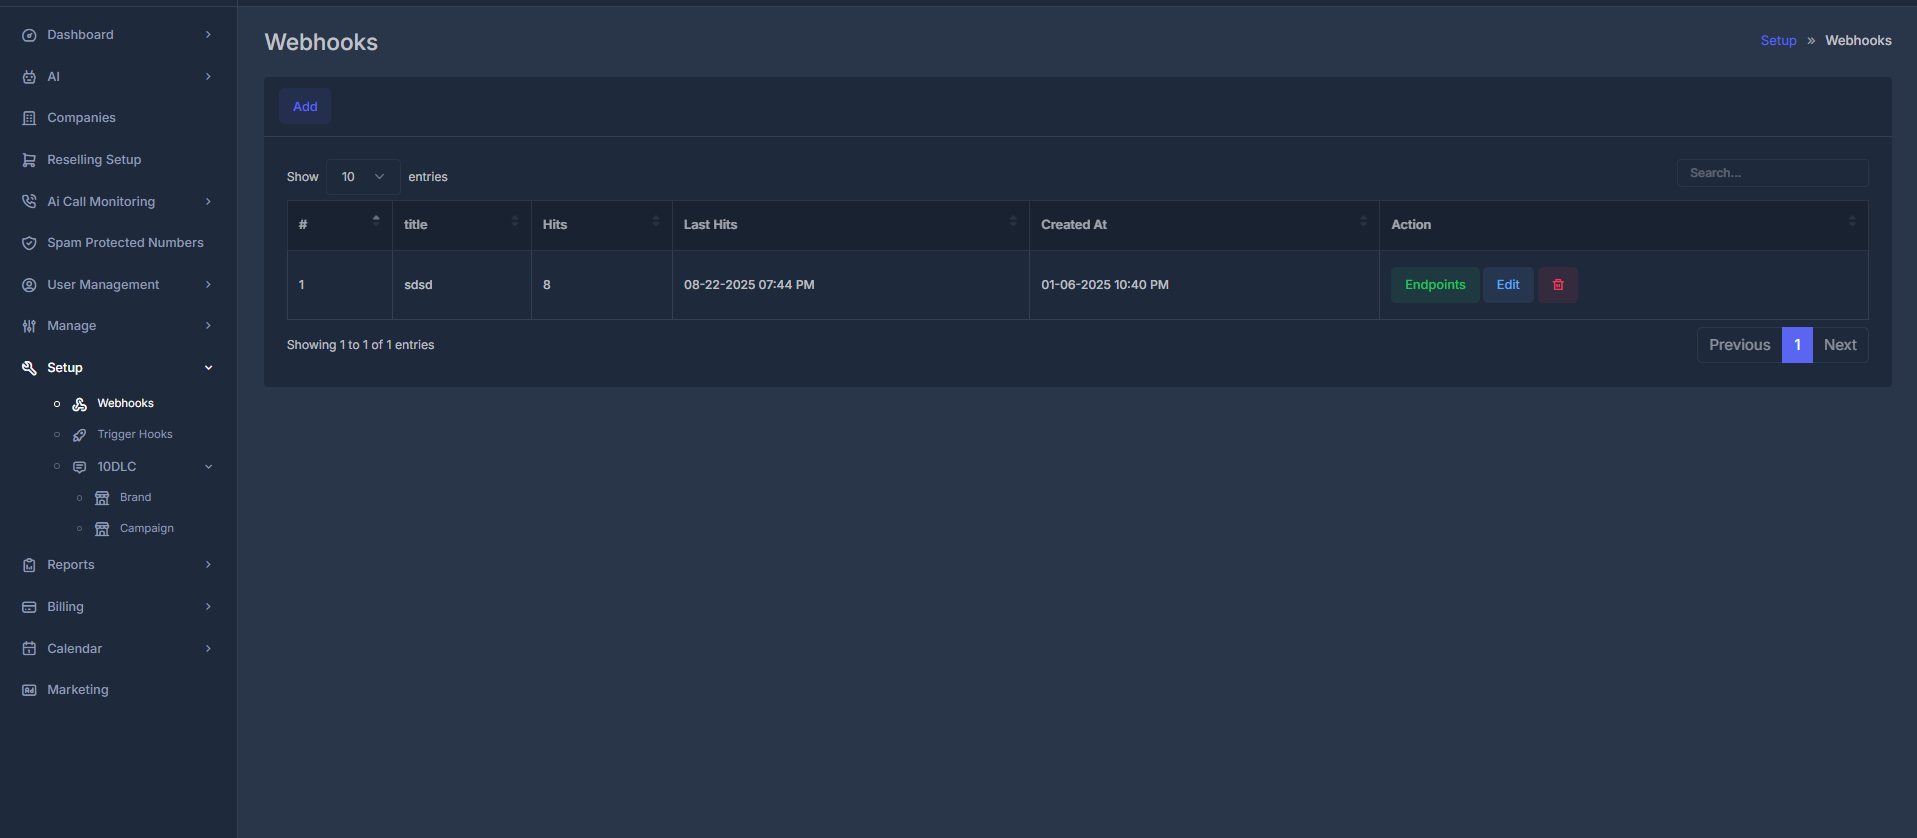Open the Show entries count dropdown
Viewport: 1917px width, 838px height.
tap(363, 177)
